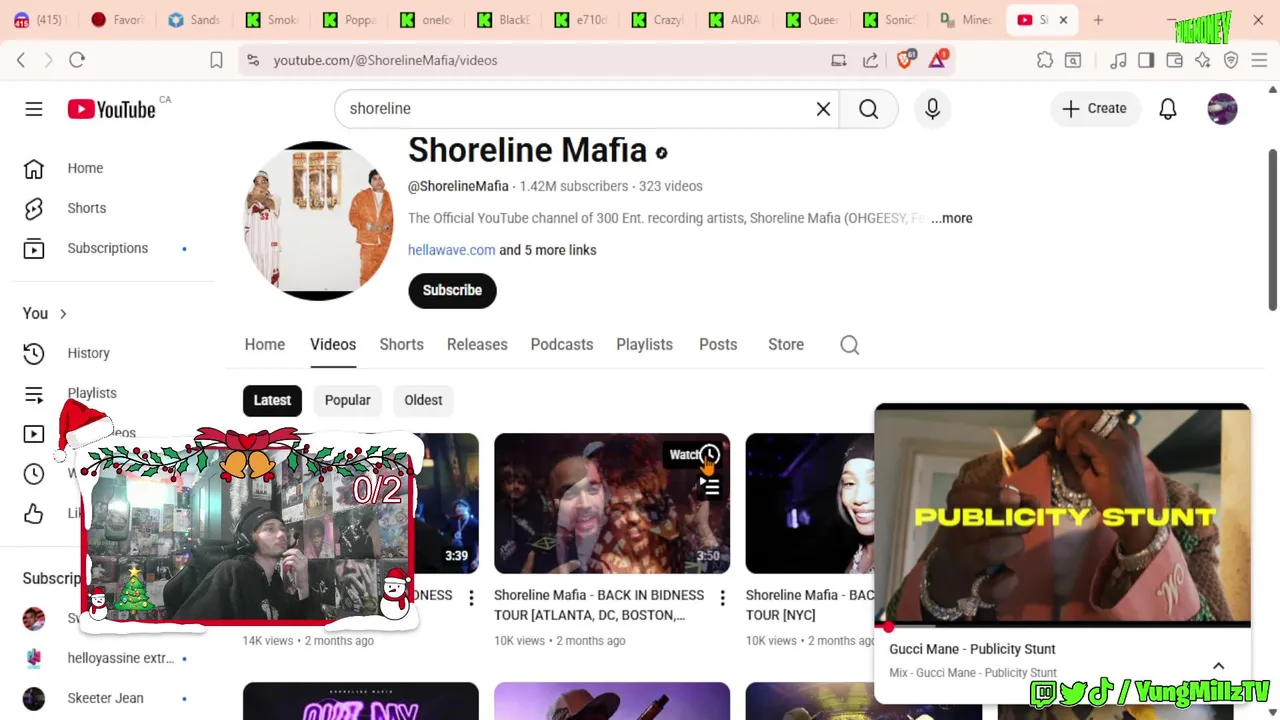Add the second video to Watch later
This screenshot has width=1280, height=720.
pos(709,455)
